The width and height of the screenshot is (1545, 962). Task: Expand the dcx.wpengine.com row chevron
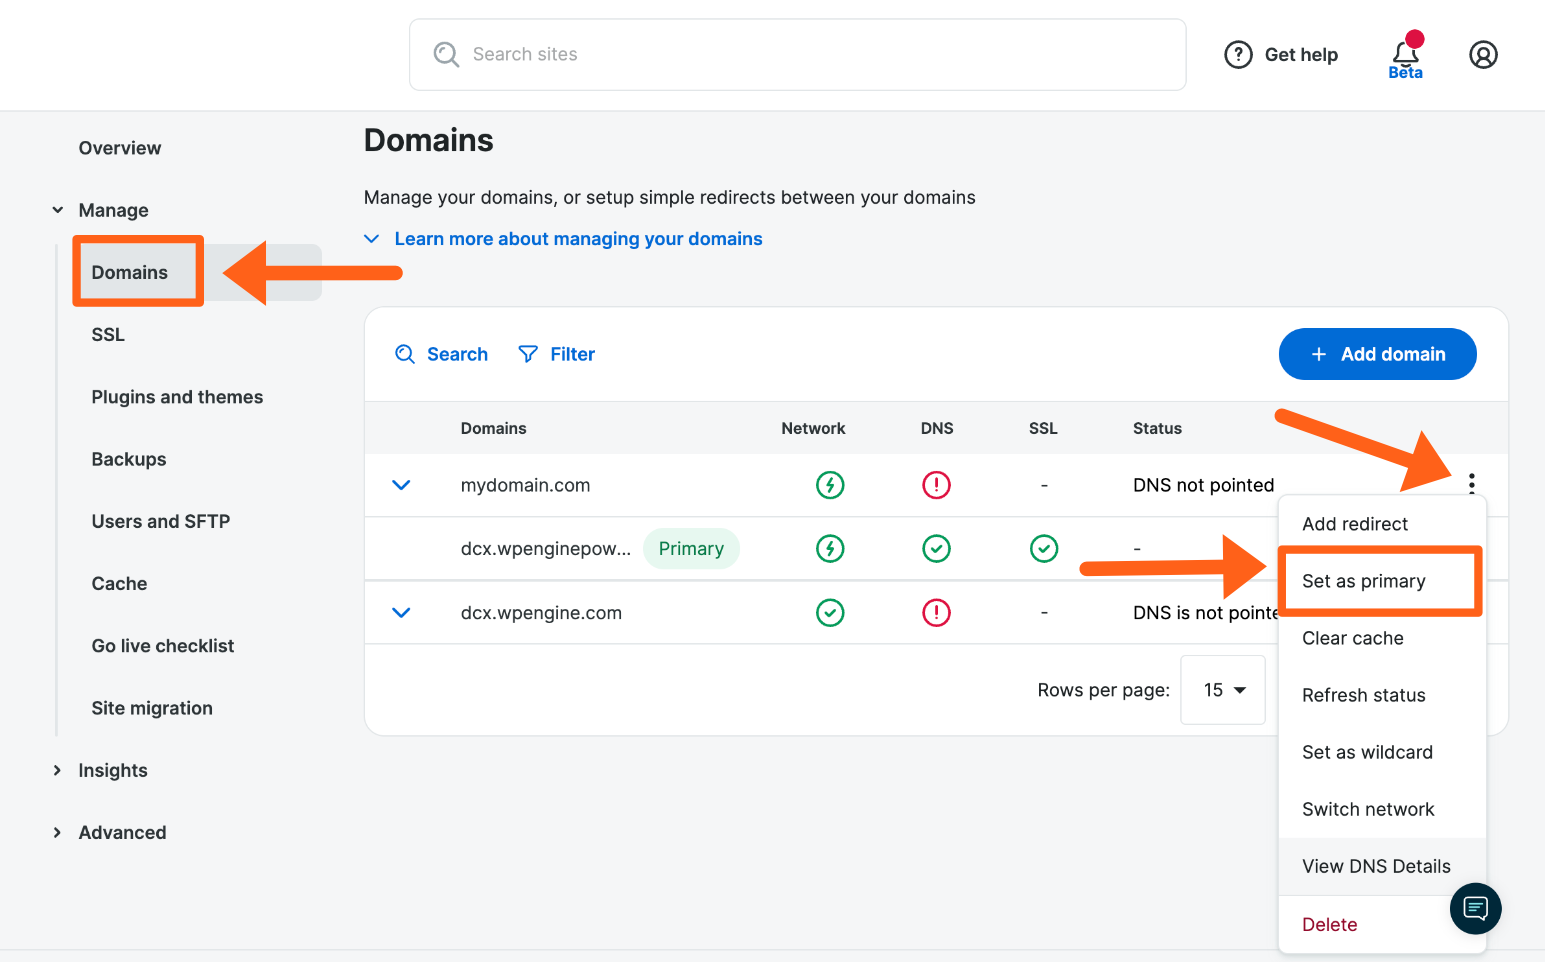[401, 612]
